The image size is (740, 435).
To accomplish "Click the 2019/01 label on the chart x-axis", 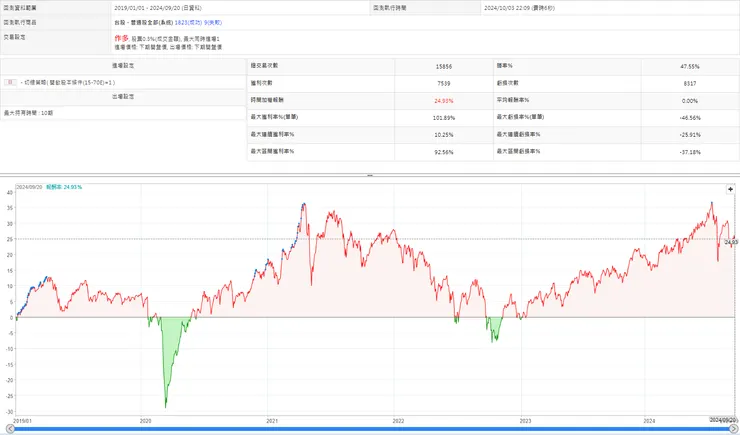I will [x=22, y=420].
